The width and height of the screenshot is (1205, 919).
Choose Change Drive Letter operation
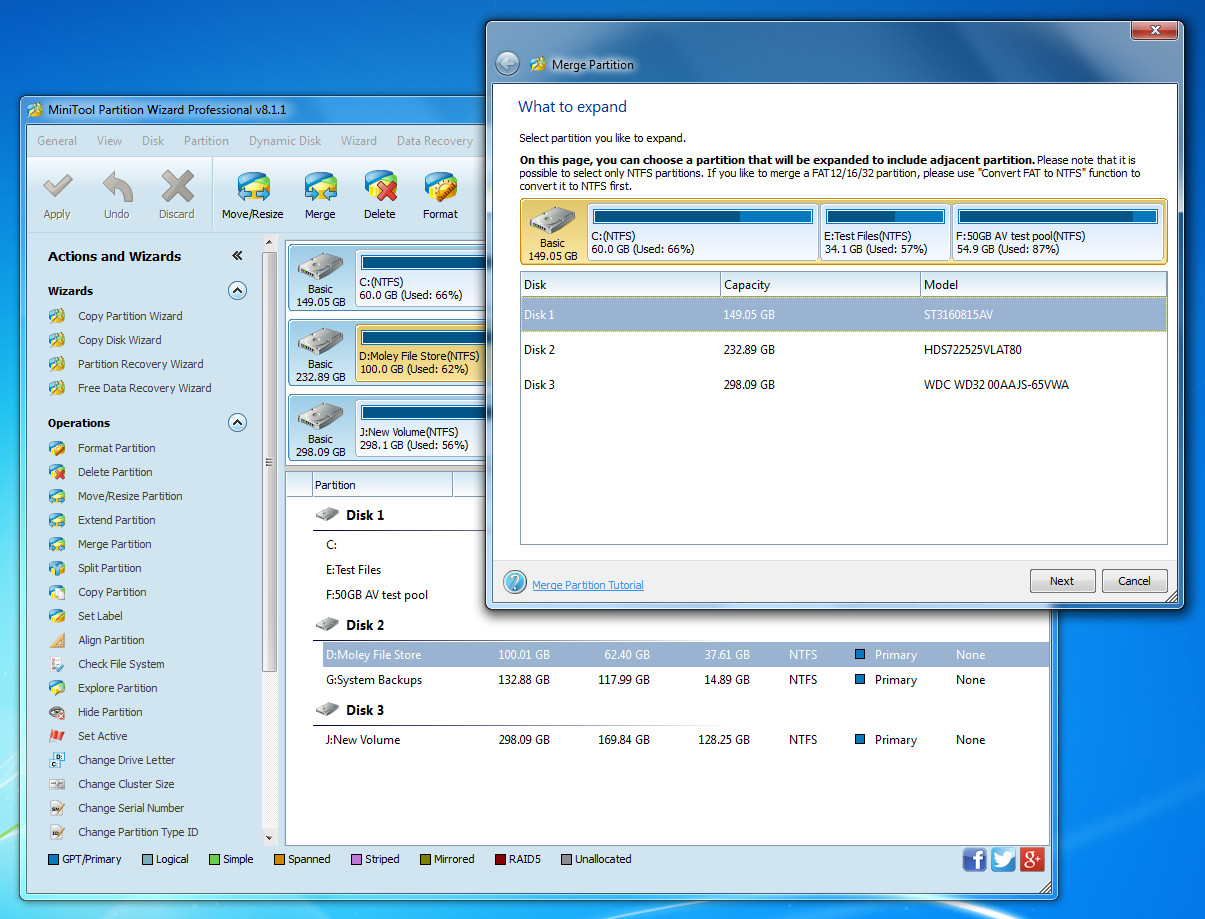point(126,760)
